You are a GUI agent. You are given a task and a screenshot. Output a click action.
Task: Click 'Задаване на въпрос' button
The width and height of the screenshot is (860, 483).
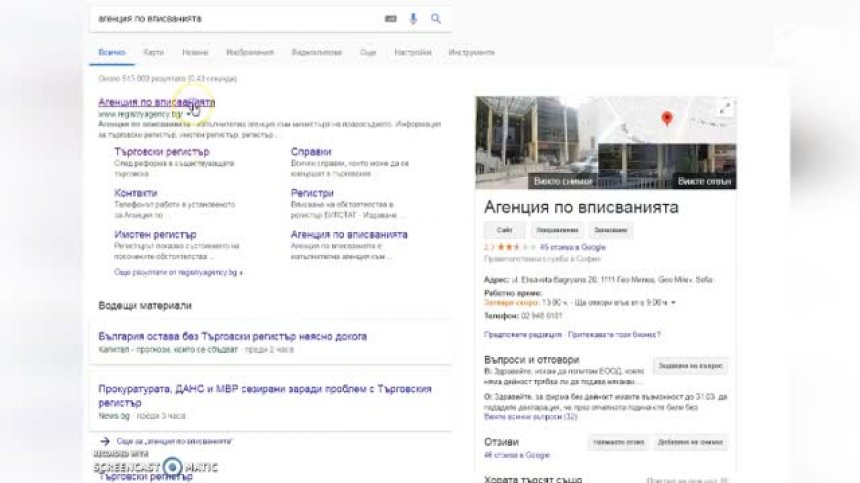point(691,366)
